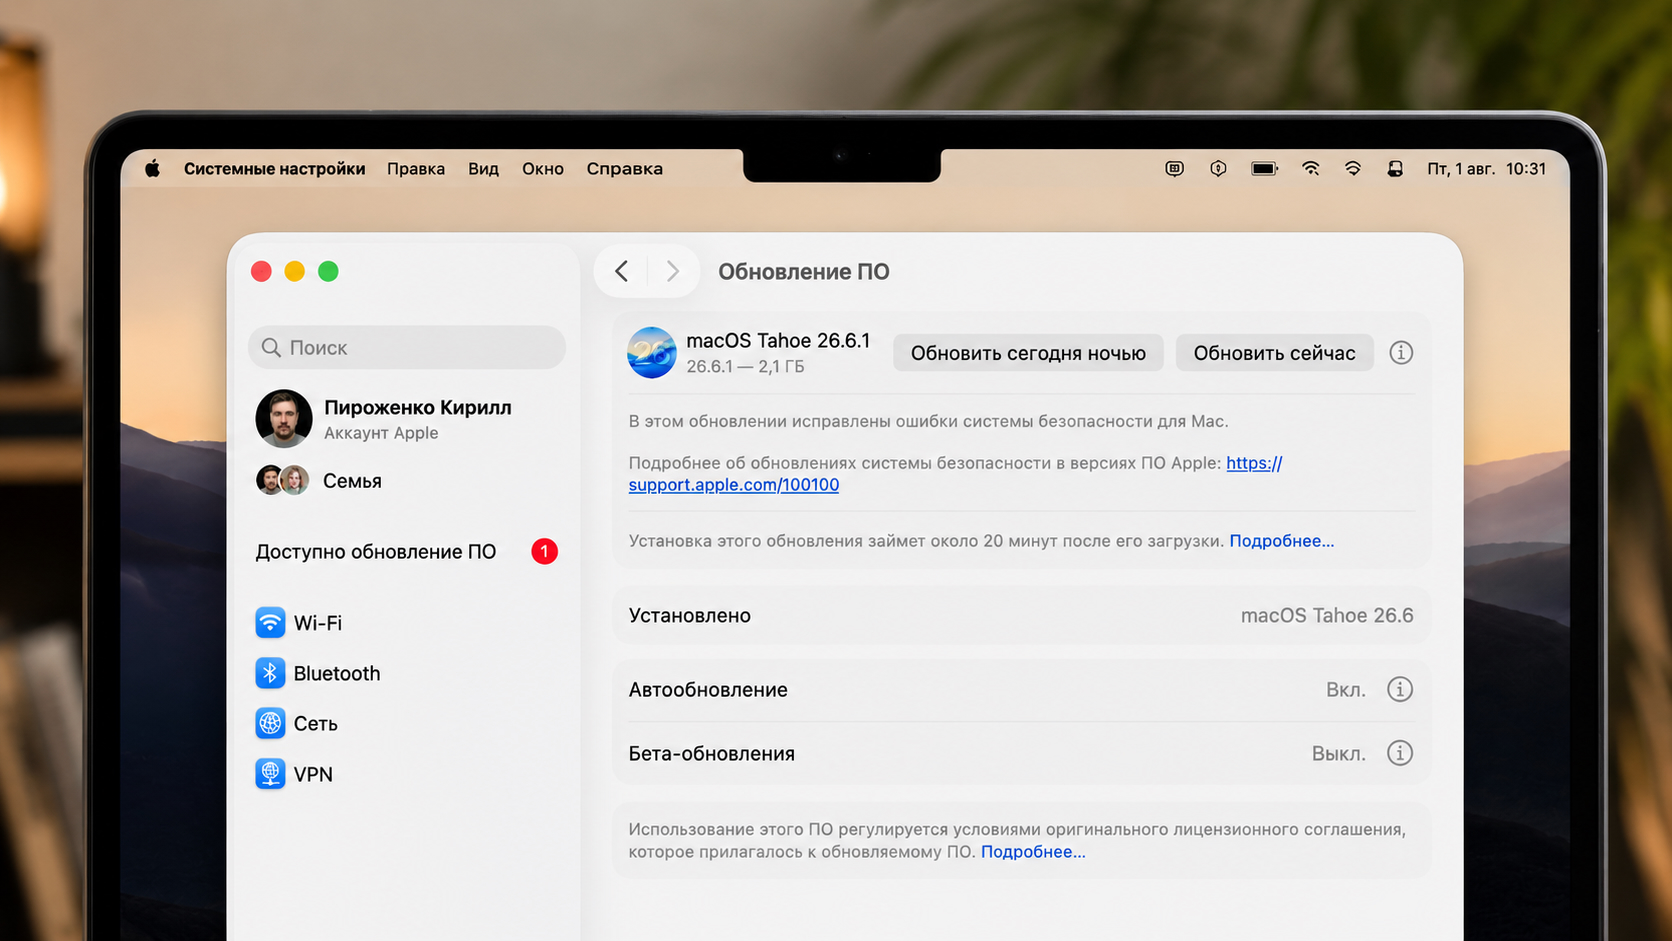Open the Wi-Fi settings label
This screenshot has height=941, width=1672.
[318, 622]
